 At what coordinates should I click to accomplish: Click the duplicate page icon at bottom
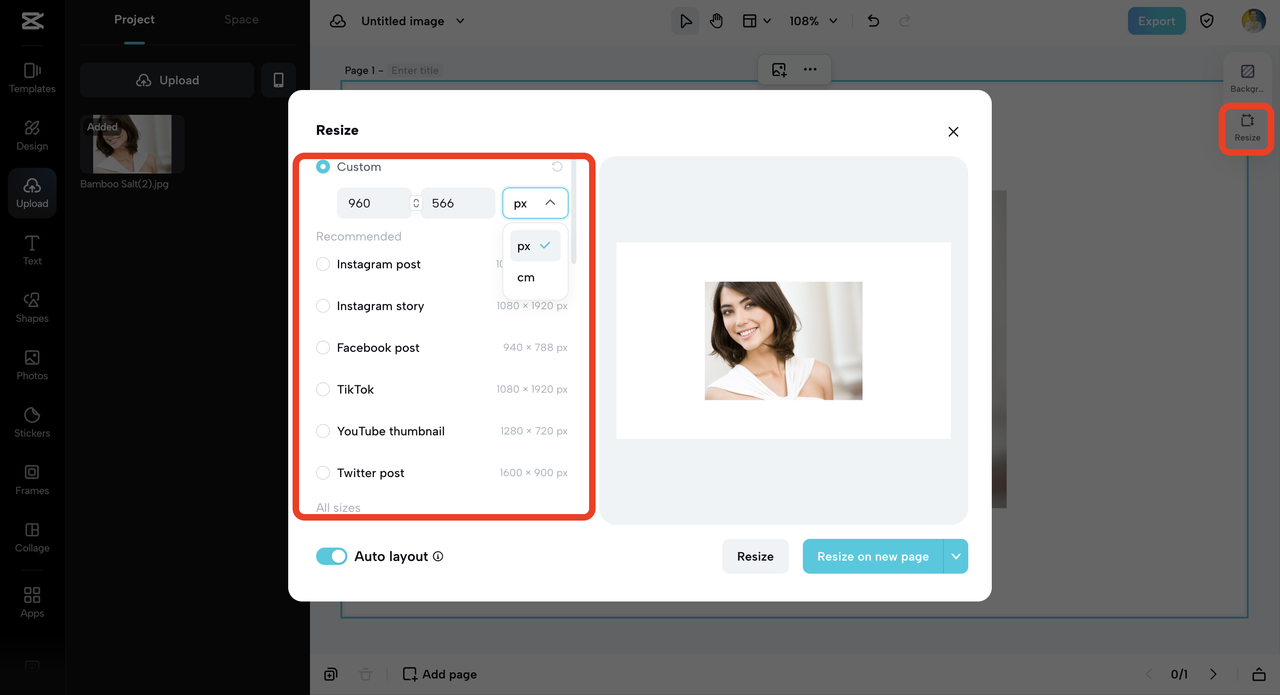[331, 674]
